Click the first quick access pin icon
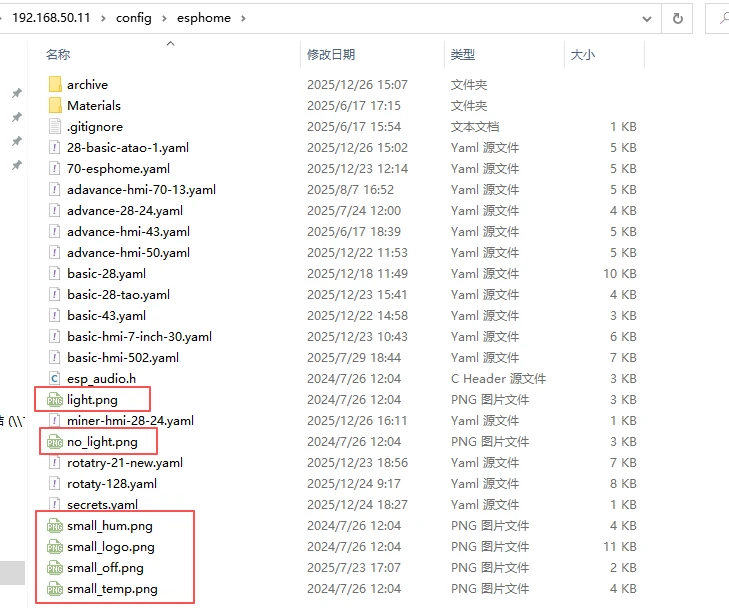This screenshot has width=729, height=611. pyautogui.click(x=16, y=94)
